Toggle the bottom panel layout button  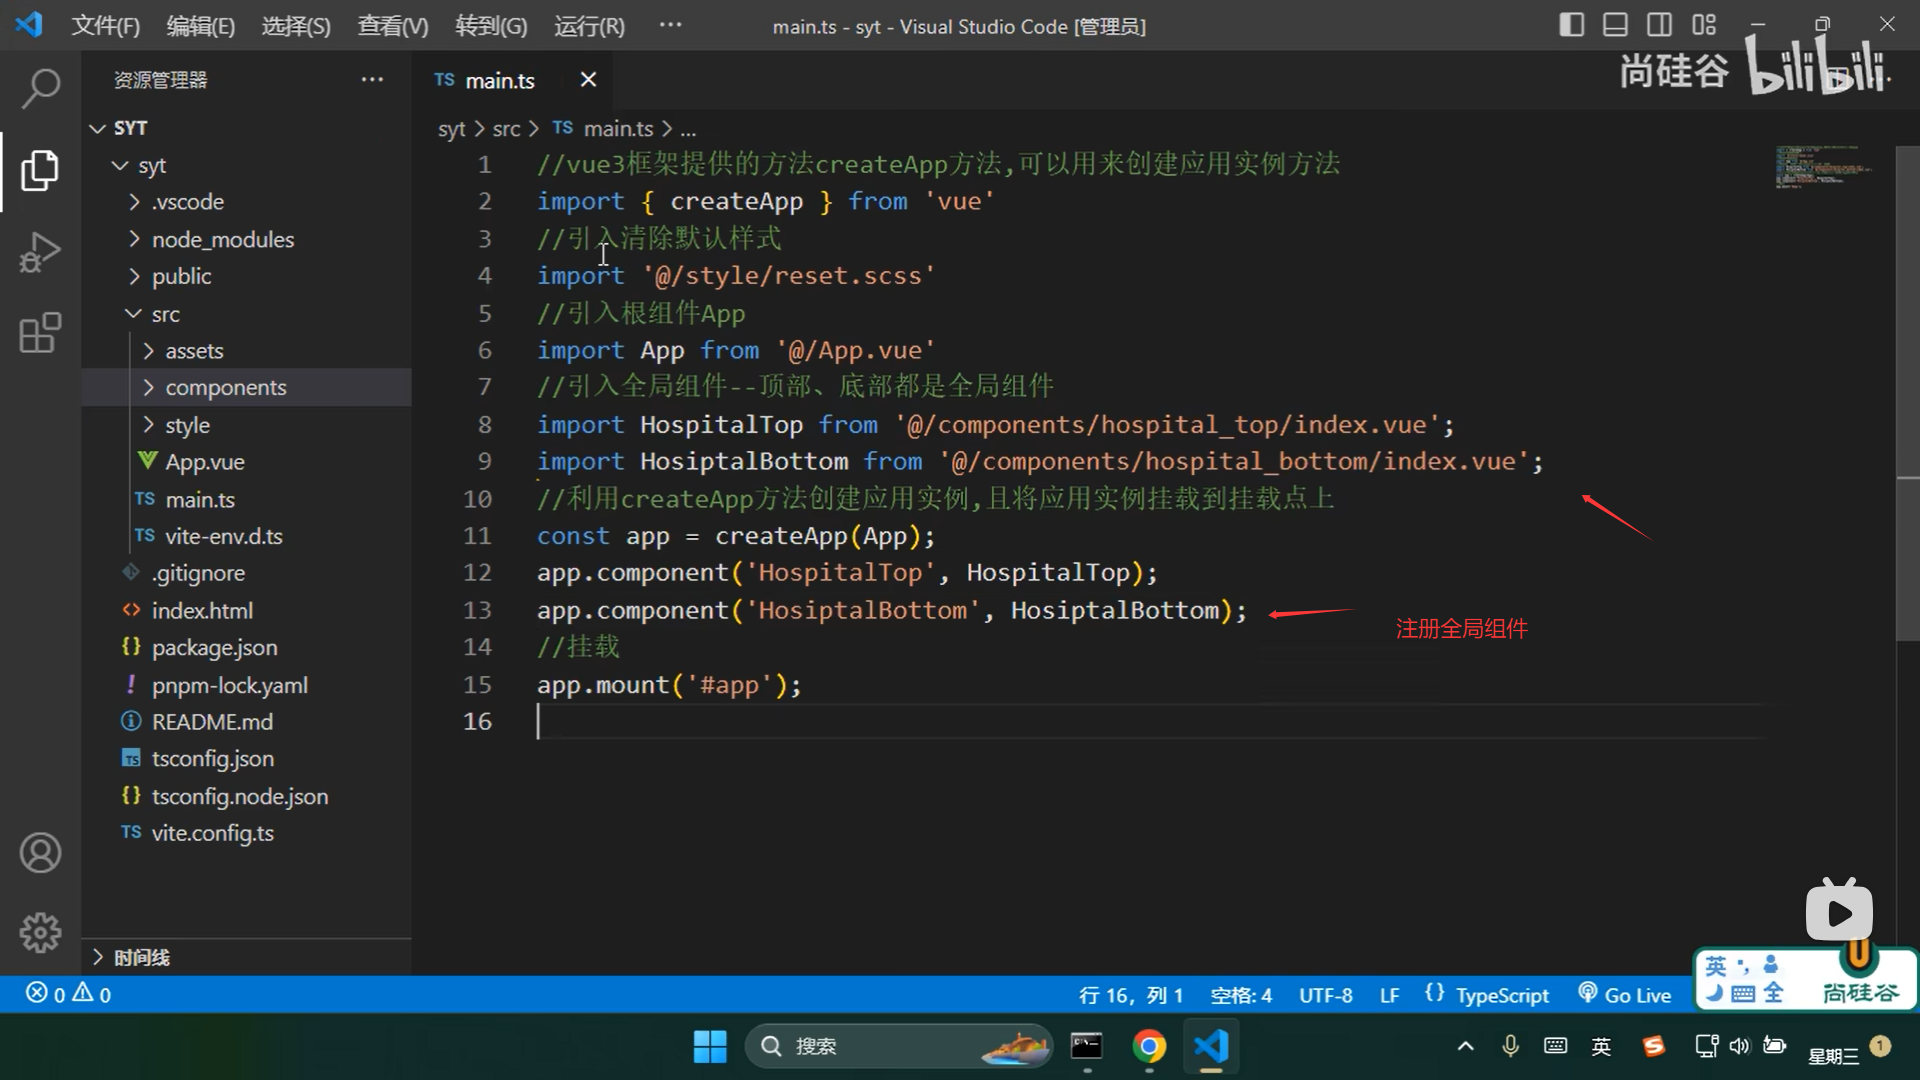pyautogui.click(x=1615, y=25)
